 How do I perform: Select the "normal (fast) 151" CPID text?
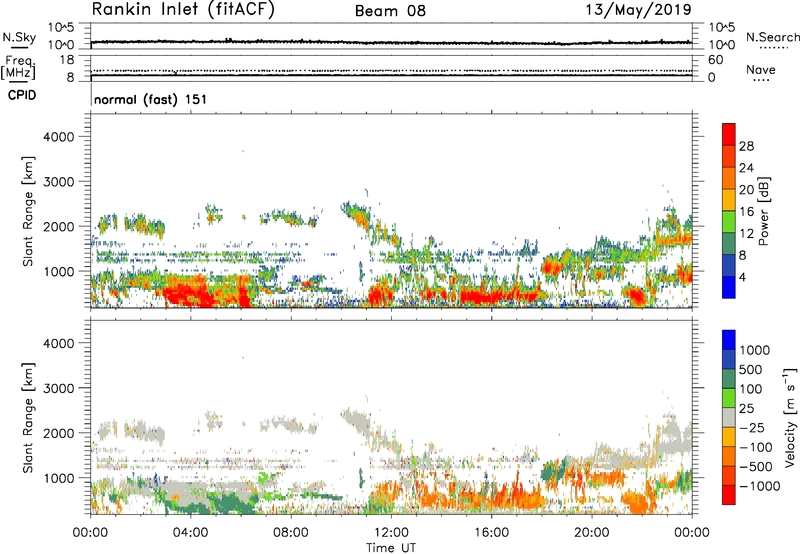click(x=151, y=99)
